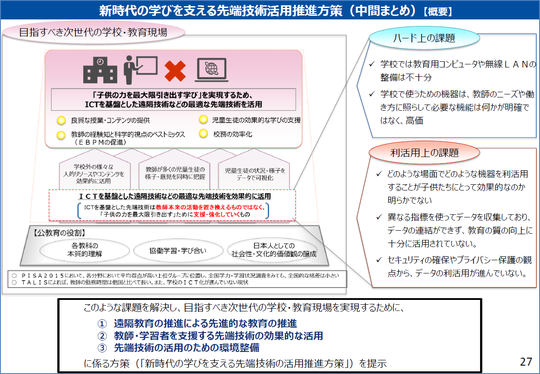Click the pink oval 目指すべき次世代の学校・教育現場

point(93,33)
